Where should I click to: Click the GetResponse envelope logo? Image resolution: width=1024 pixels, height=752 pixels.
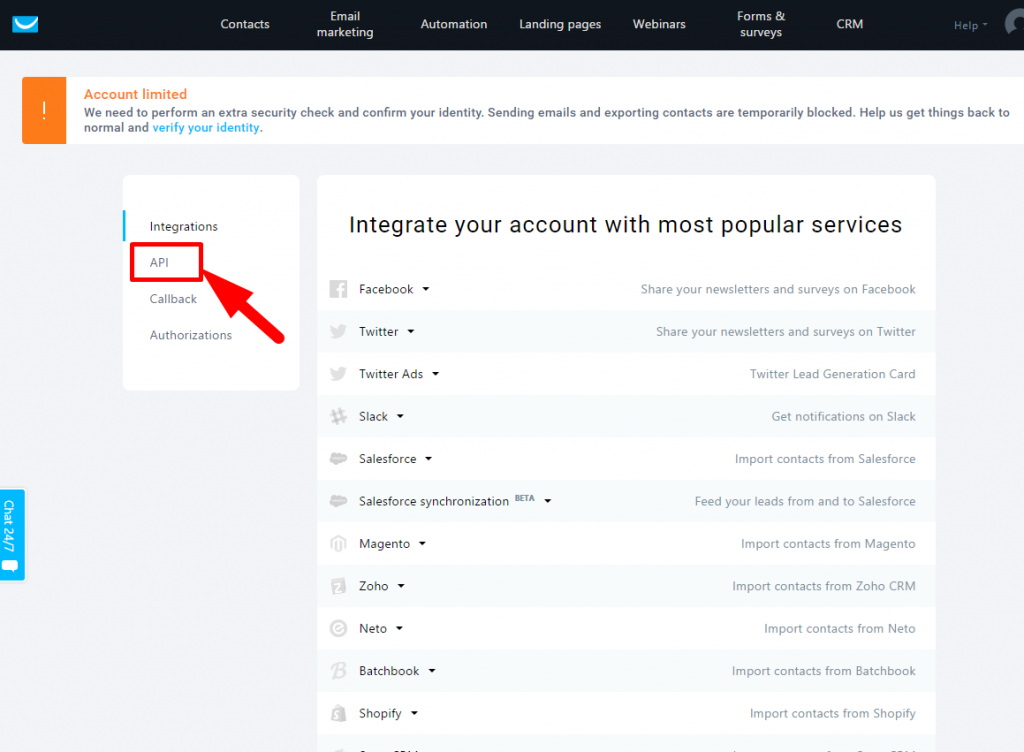25,24
